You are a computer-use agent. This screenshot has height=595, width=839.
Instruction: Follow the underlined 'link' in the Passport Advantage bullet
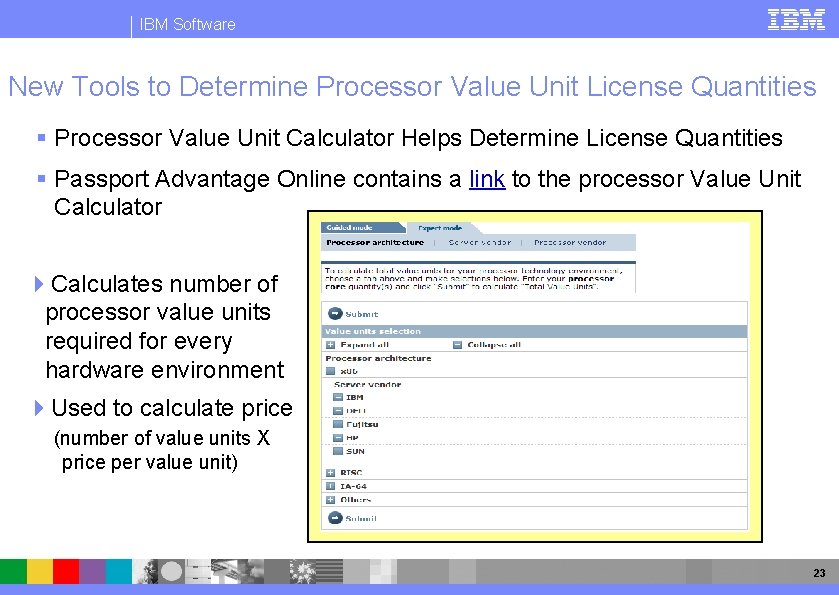coord(487,179)
